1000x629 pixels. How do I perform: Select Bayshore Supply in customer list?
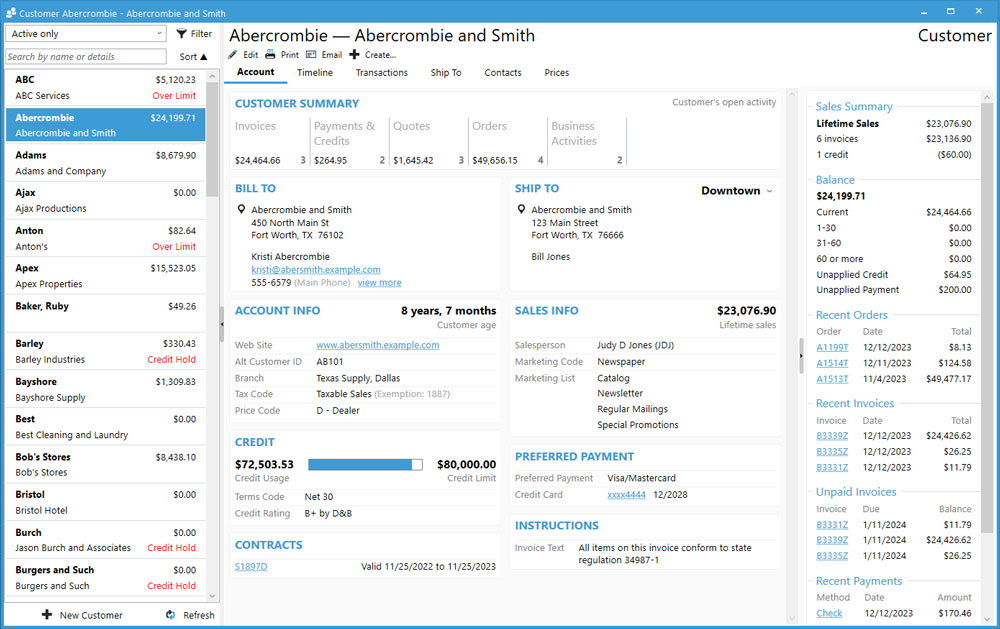pos(105,389)
